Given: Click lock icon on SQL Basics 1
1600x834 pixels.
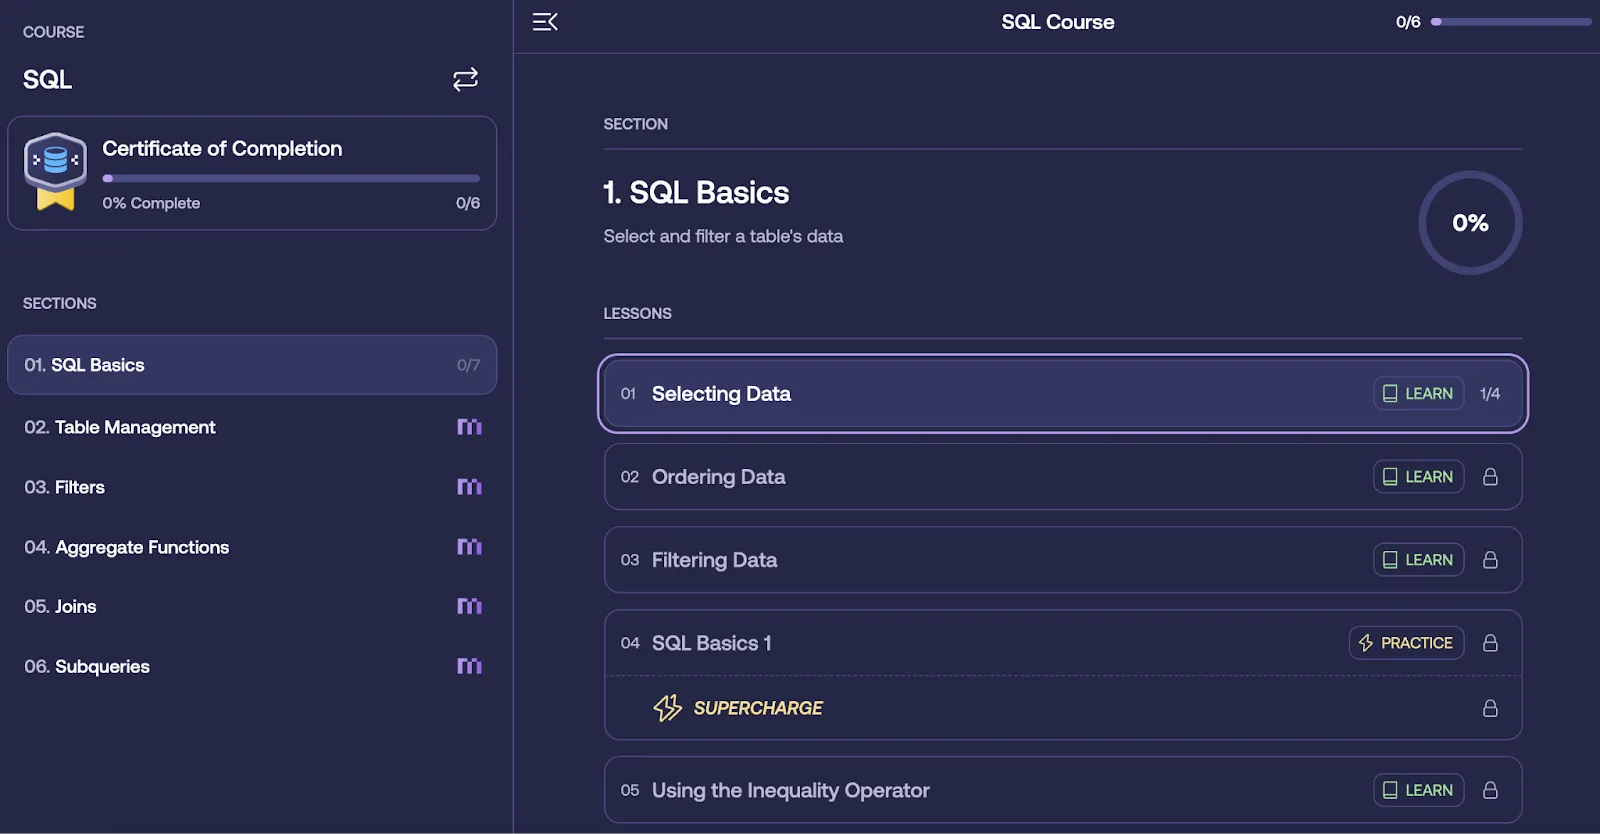Looking at the screenshot, I should click(1490, 643).
